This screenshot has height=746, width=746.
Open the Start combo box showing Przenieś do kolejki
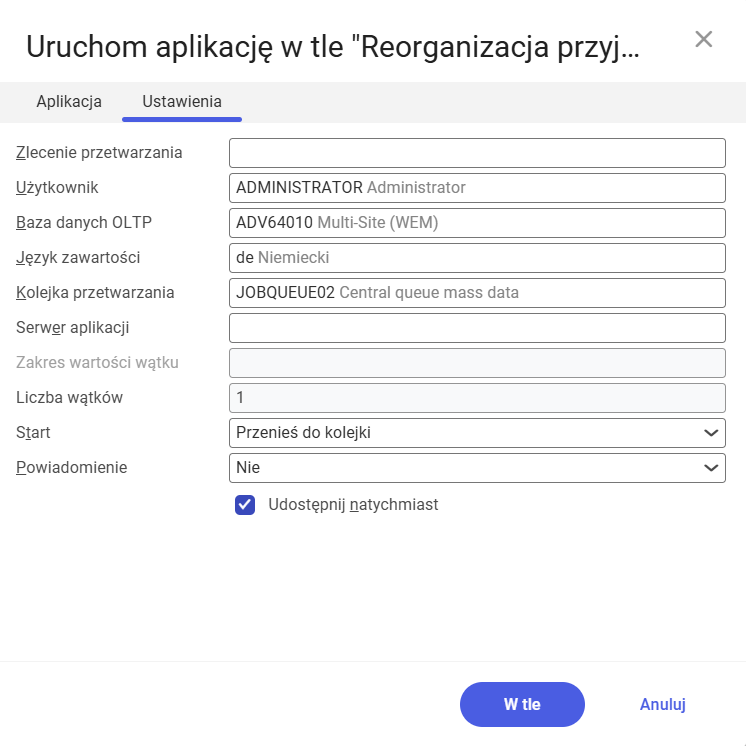click(x=465, y=433)
